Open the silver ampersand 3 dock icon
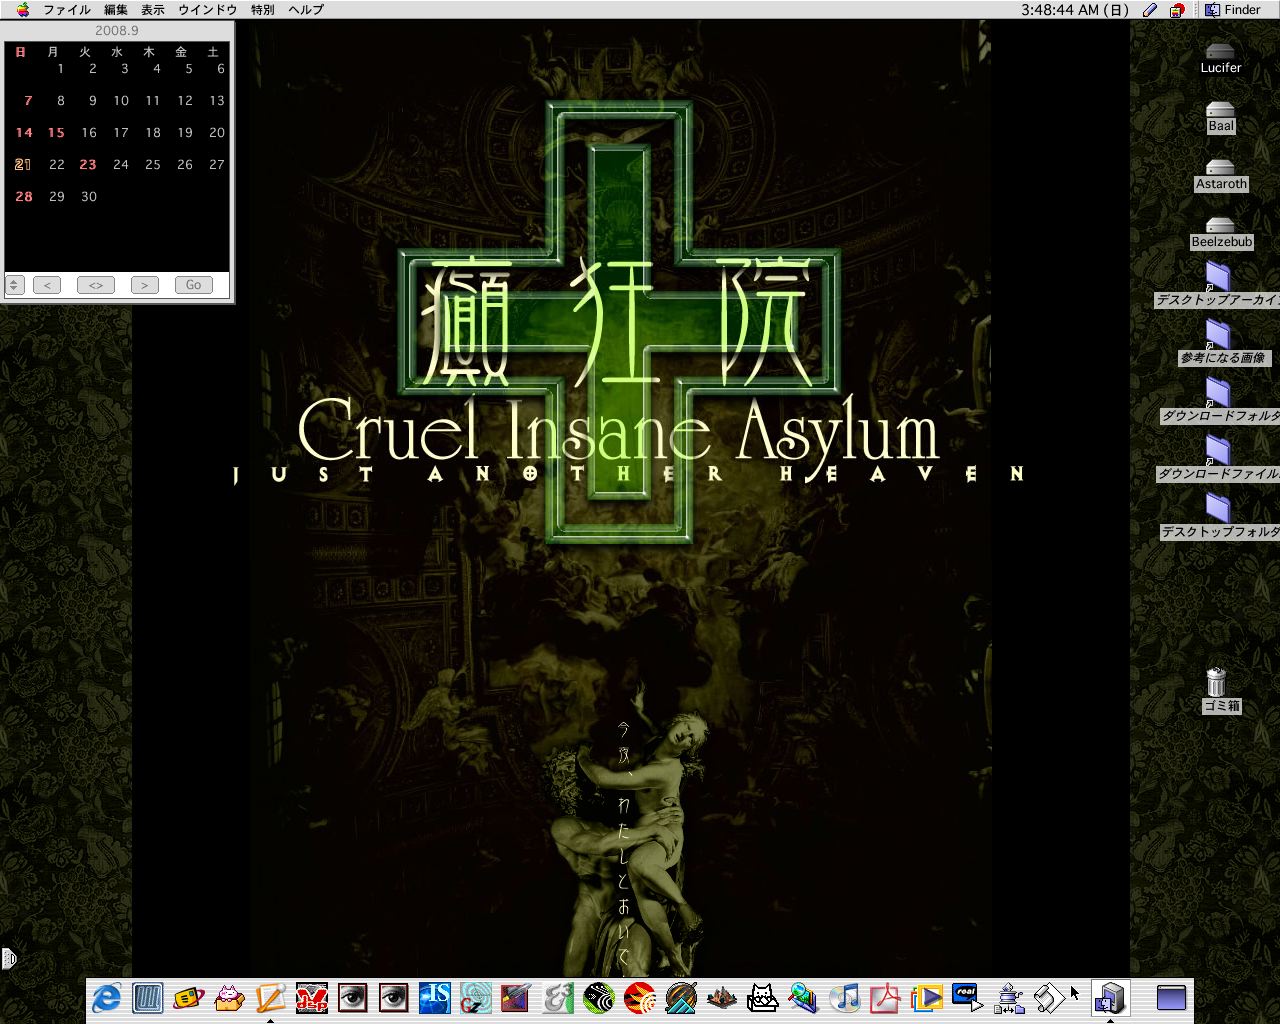Screen dimensions: 1280x1024 coord(557,998)
